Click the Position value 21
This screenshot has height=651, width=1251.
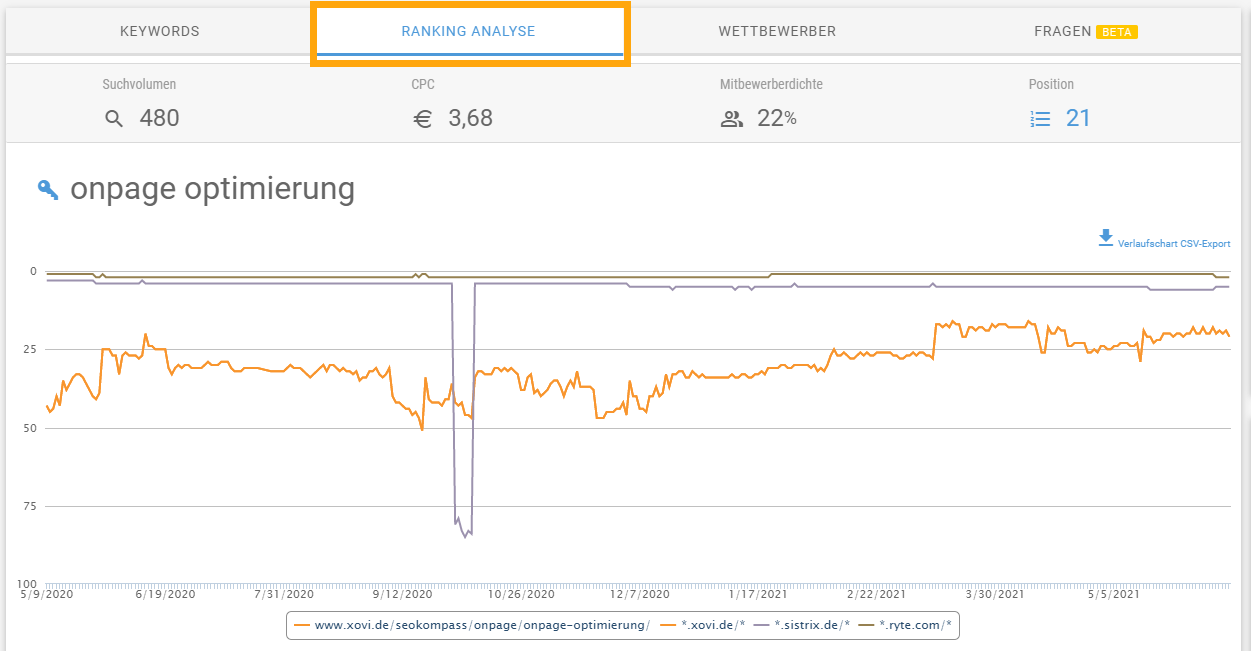[x=1078, y=118]
